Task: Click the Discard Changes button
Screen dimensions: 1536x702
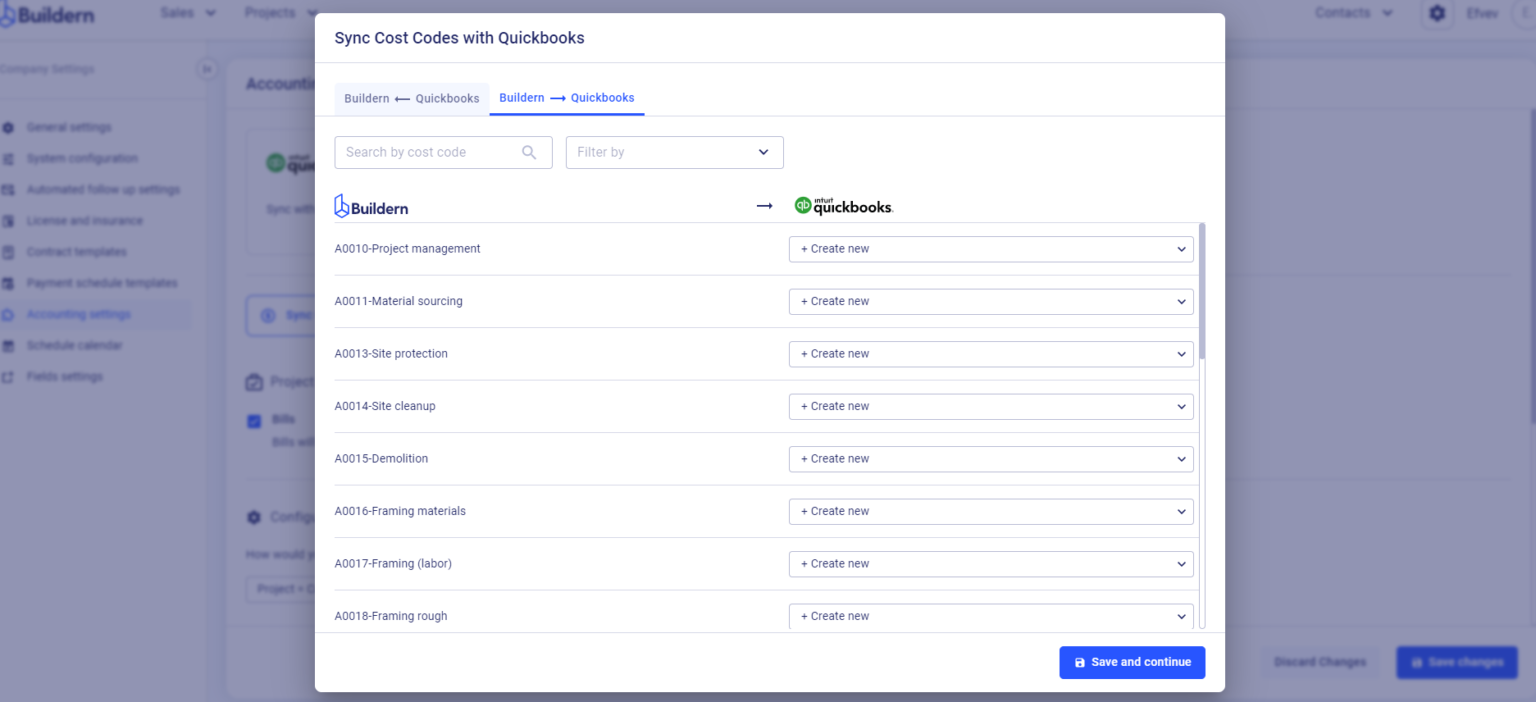Action: (1319, 662)
